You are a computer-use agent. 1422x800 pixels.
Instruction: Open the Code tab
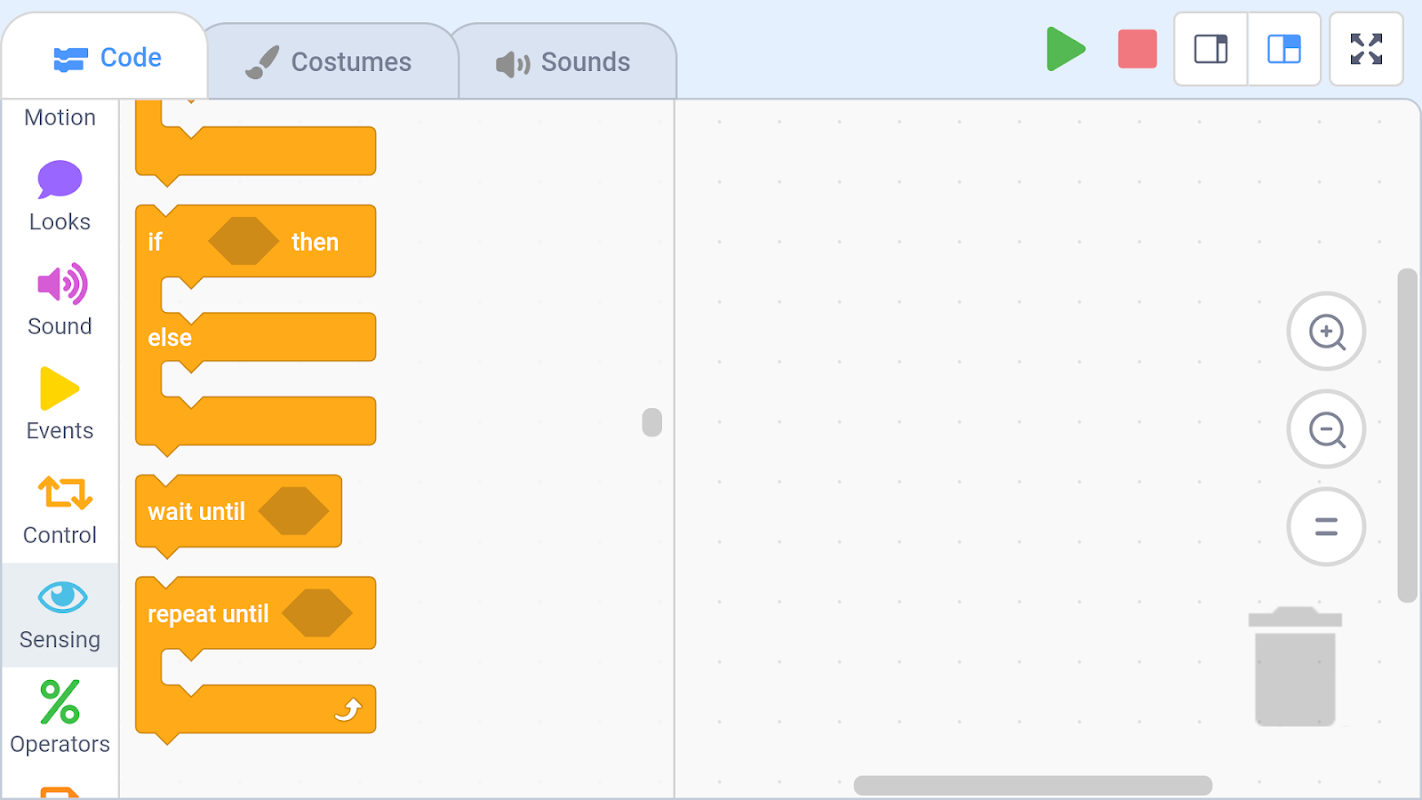click(108, 58)
